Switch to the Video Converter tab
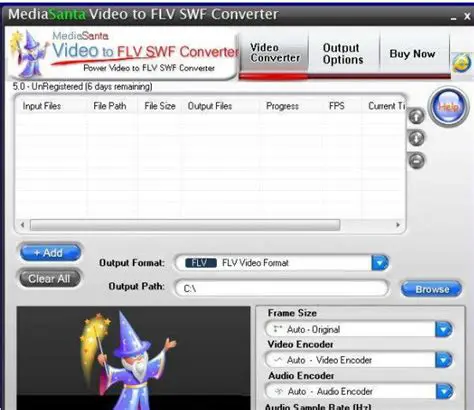Screen dimensions: 474x410 click(275, 53)
